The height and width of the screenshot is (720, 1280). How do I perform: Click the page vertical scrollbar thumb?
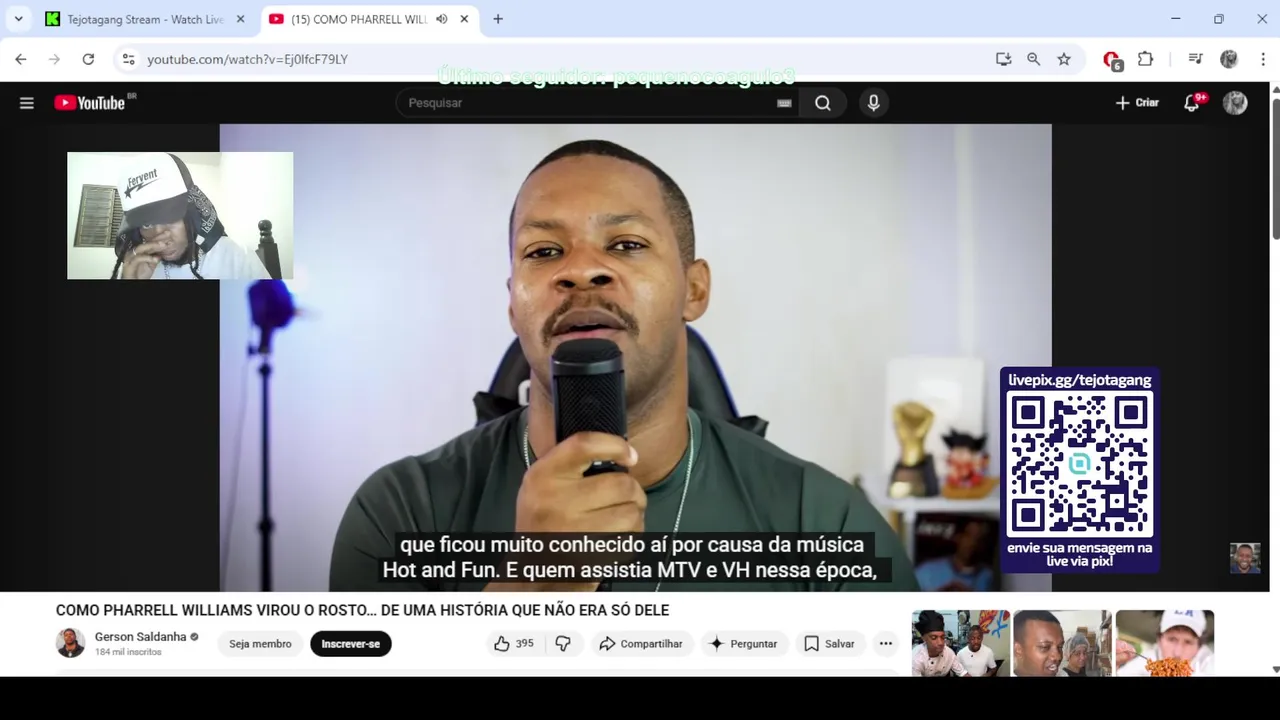point(1275,168)
